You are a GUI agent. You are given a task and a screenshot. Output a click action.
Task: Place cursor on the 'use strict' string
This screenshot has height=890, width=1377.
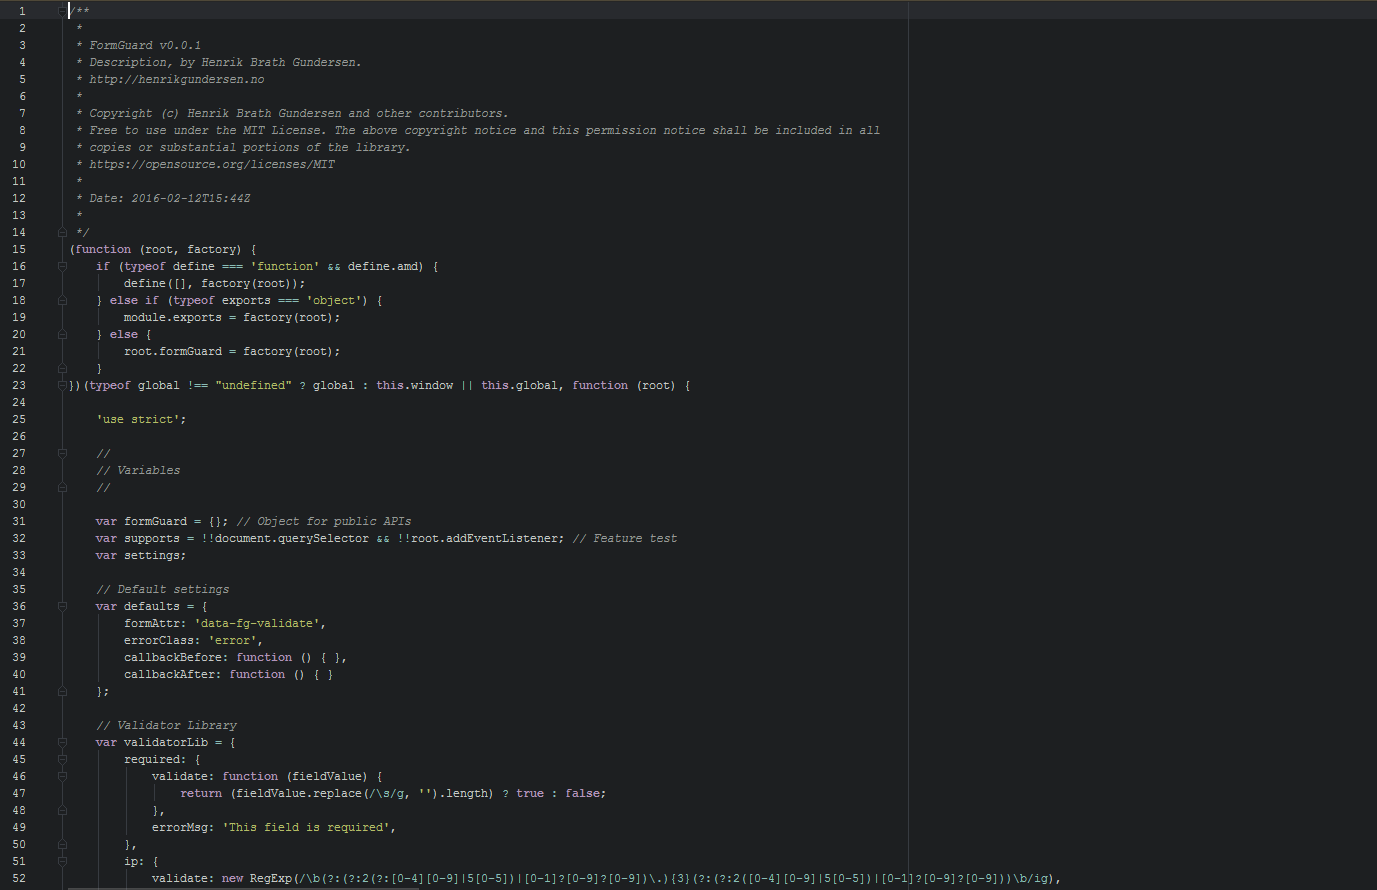[x=141, y=419]
